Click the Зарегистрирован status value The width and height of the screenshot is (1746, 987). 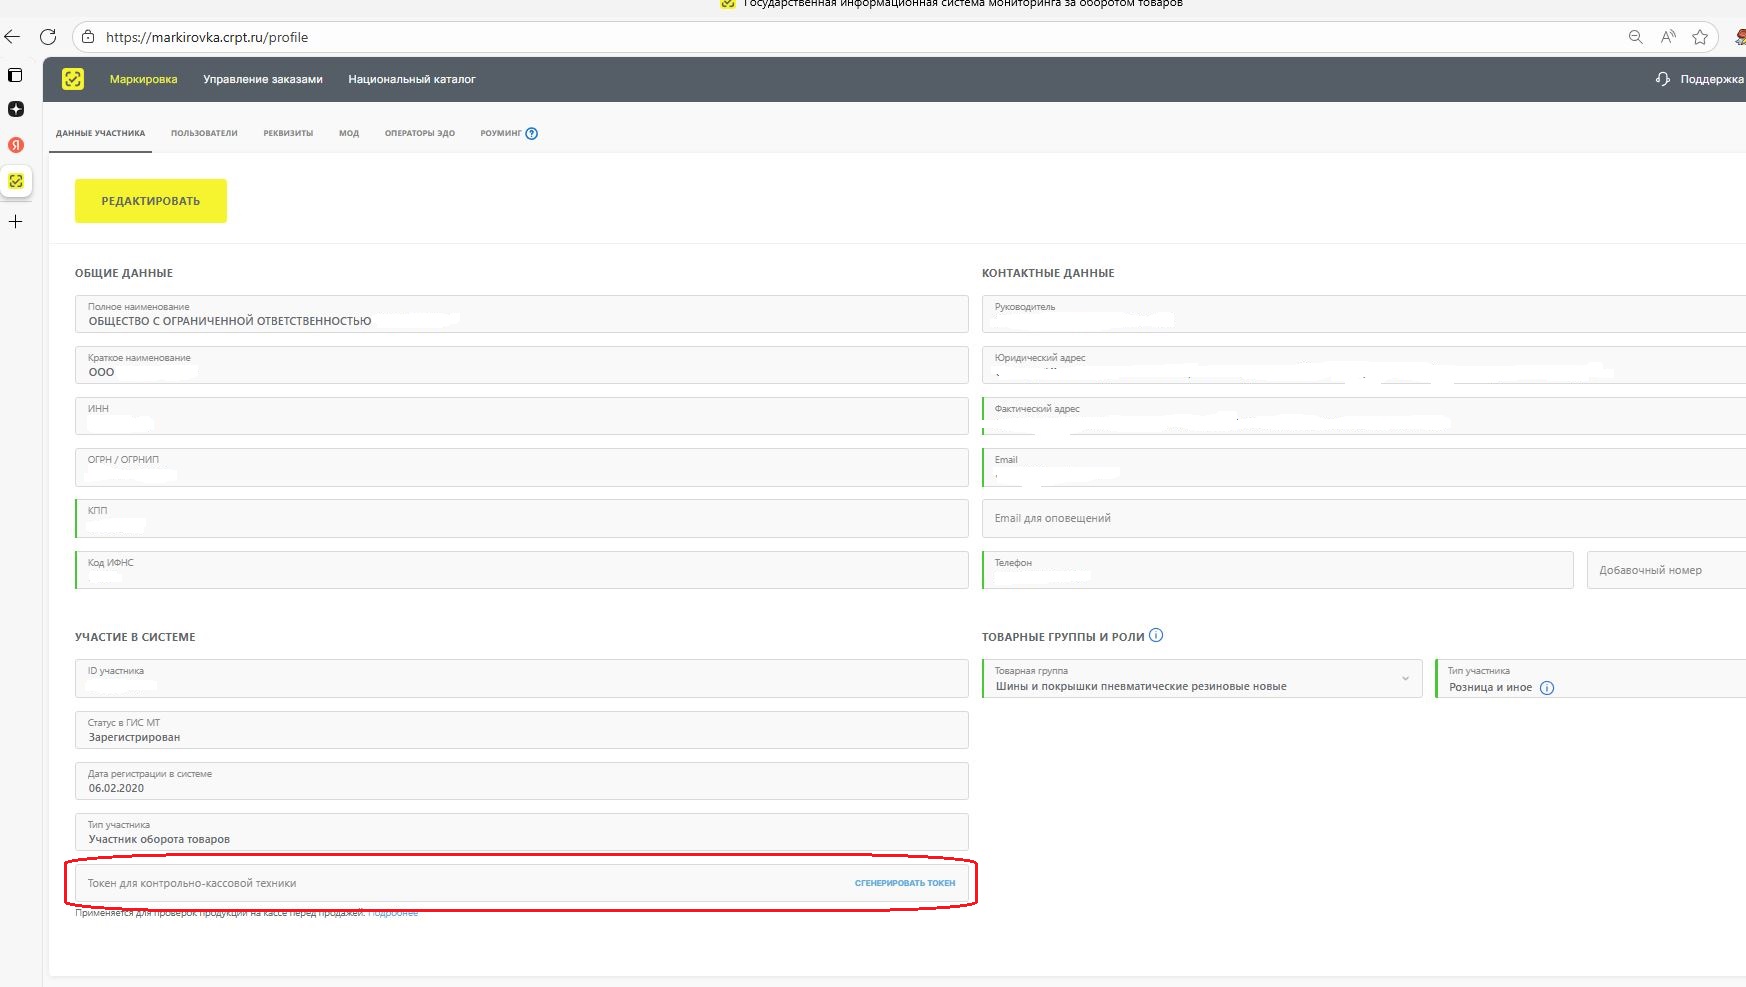click(134, 737)
